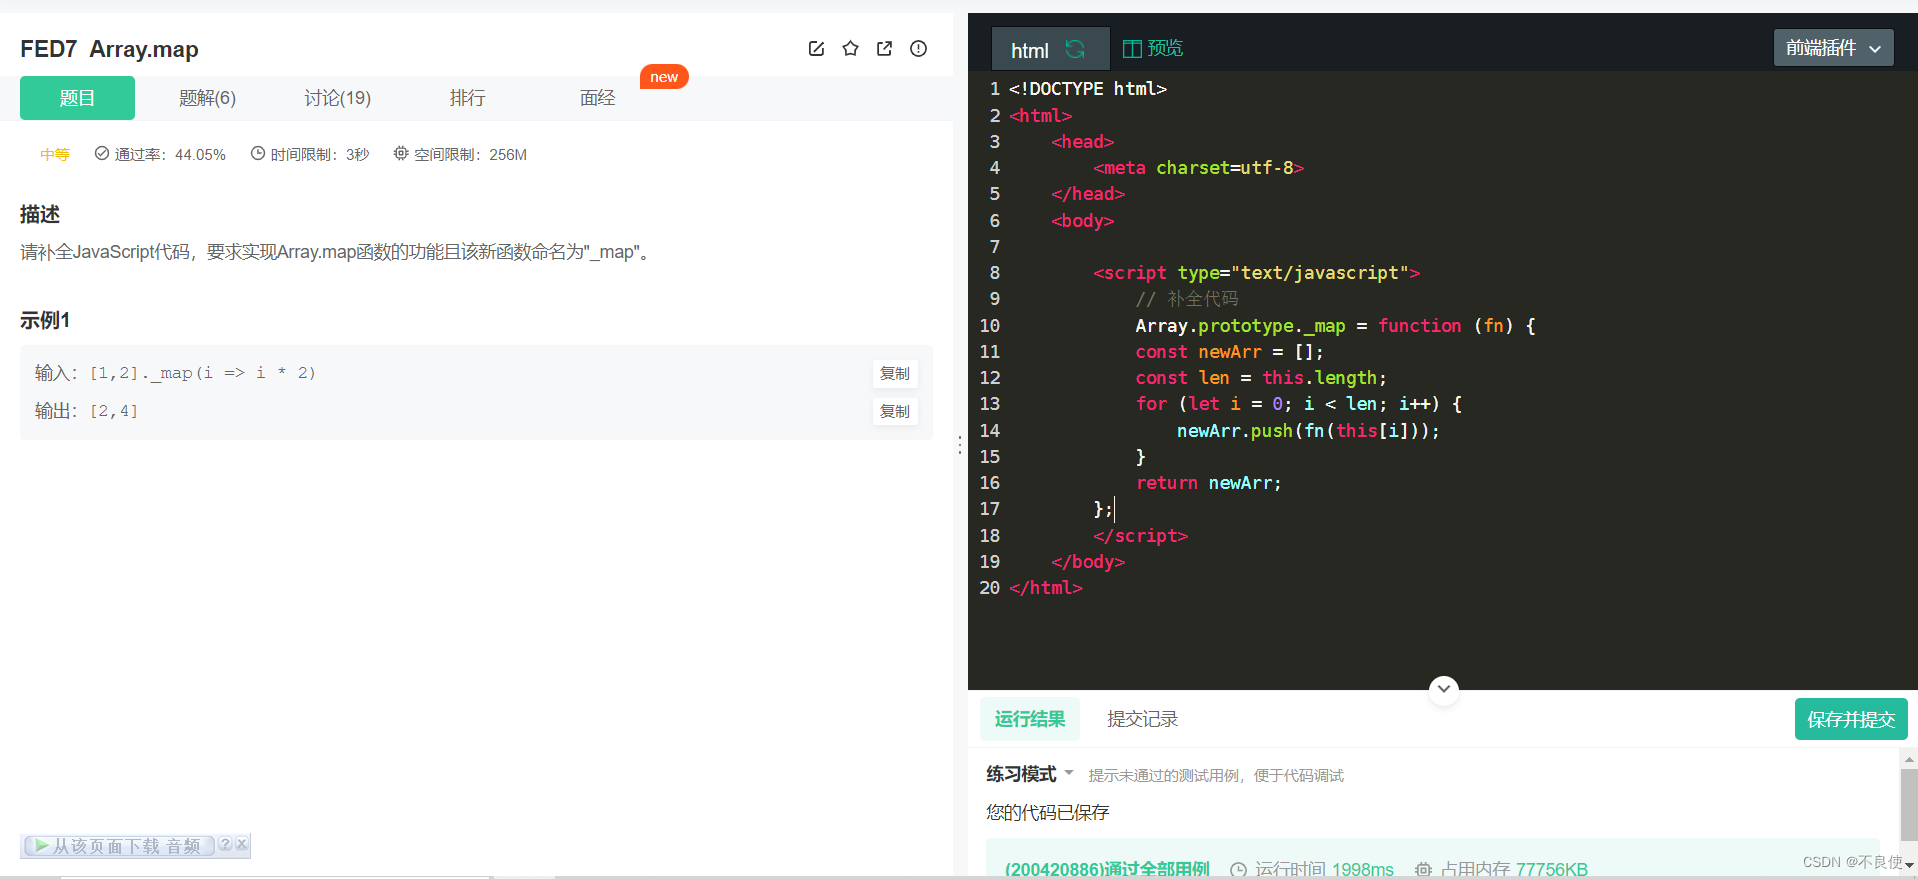Open the 前端插件 dropdown
The image size is (1918, 879).
click(1833, 48)
